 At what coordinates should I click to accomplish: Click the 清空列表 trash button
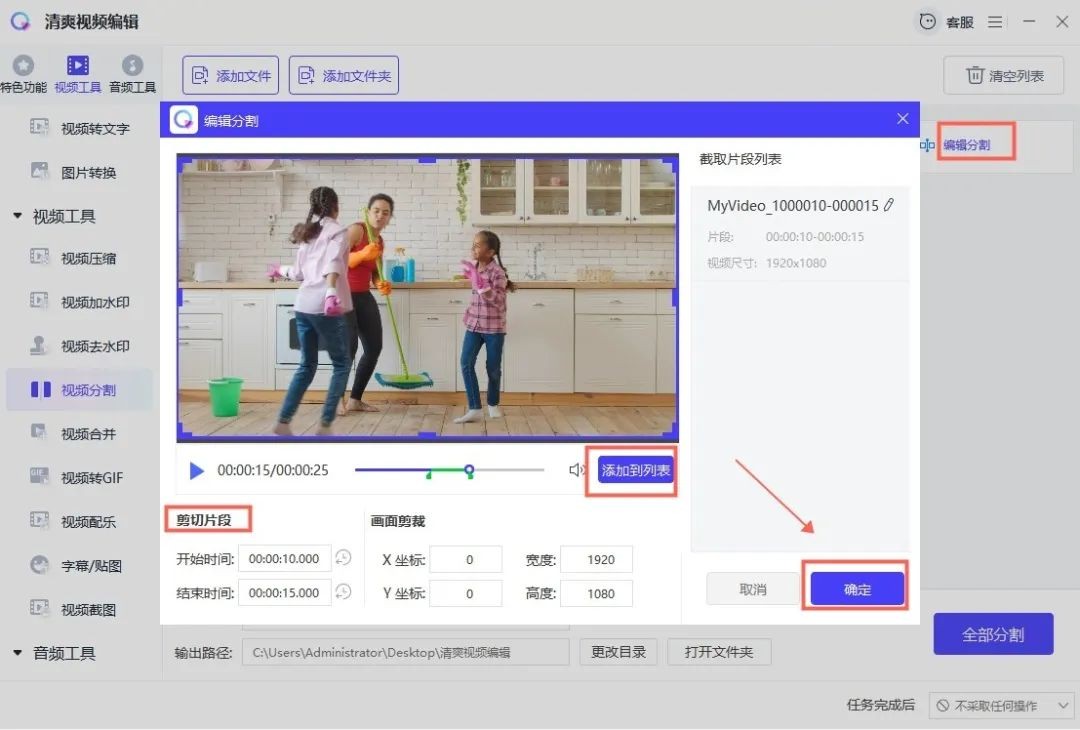pos(1004,76)
